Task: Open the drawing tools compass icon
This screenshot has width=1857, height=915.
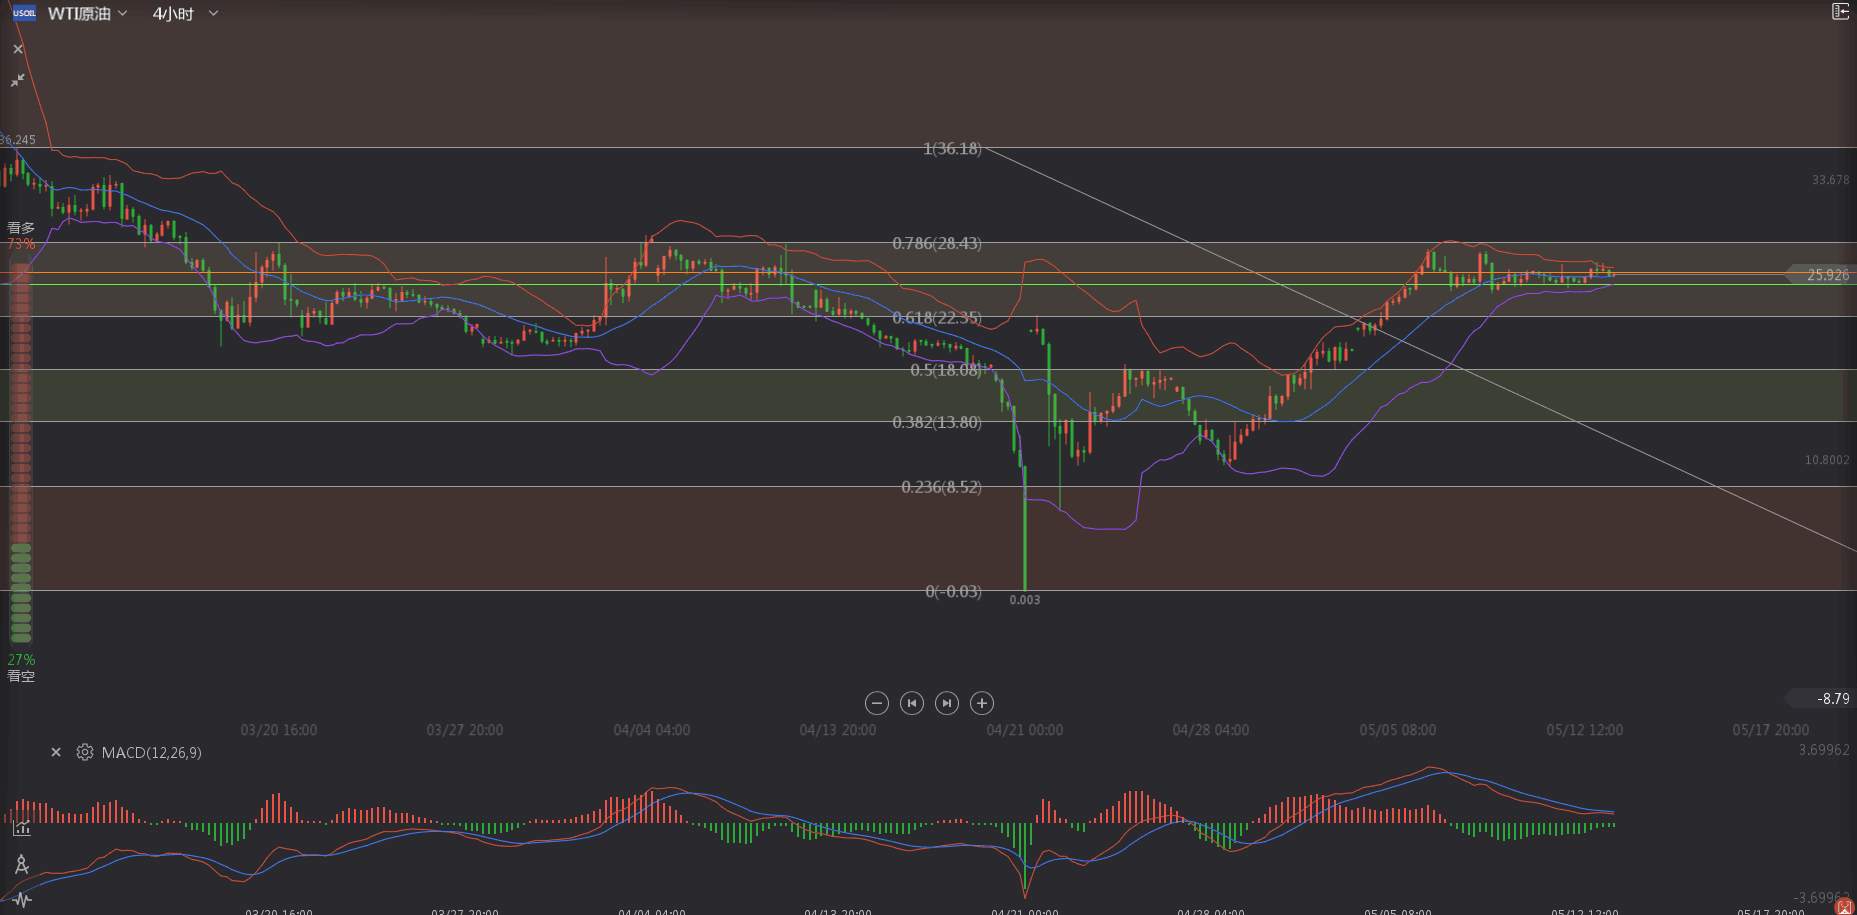Action: click(21, 864)
